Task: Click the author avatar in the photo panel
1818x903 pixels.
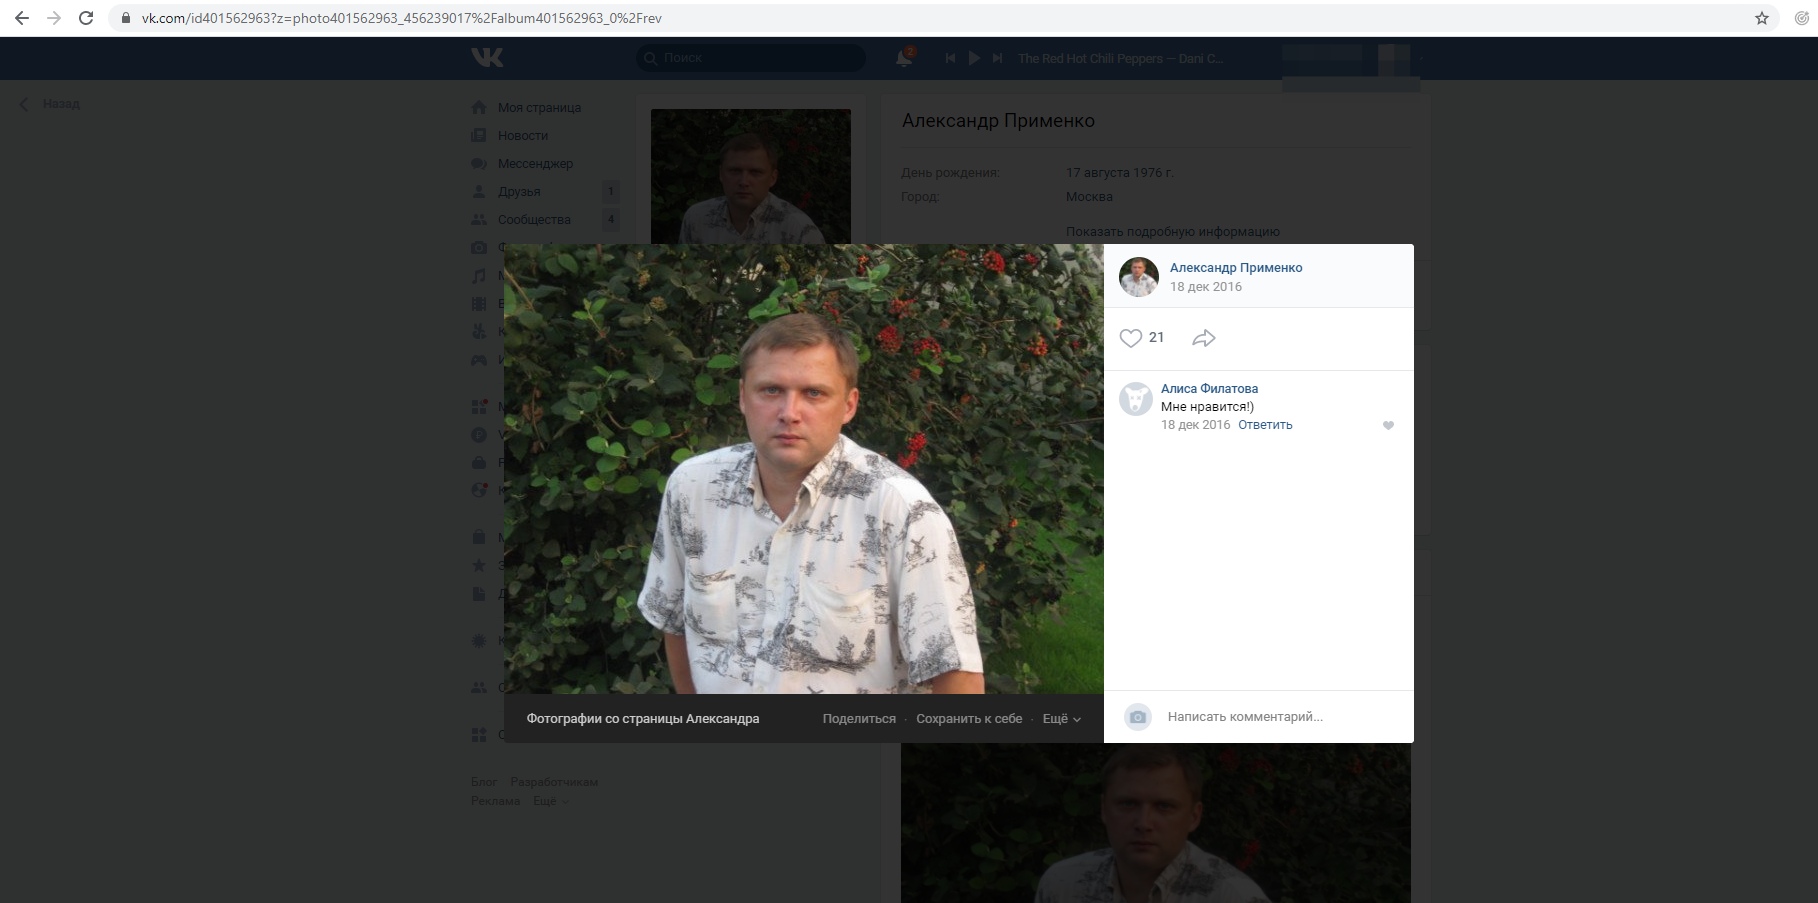Action: (x=1138, y=277)
